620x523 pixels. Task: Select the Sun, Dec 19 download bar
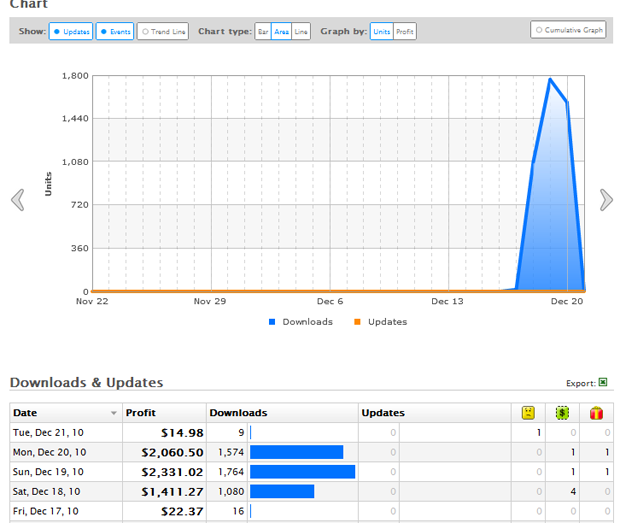click(x=302, y=472)
